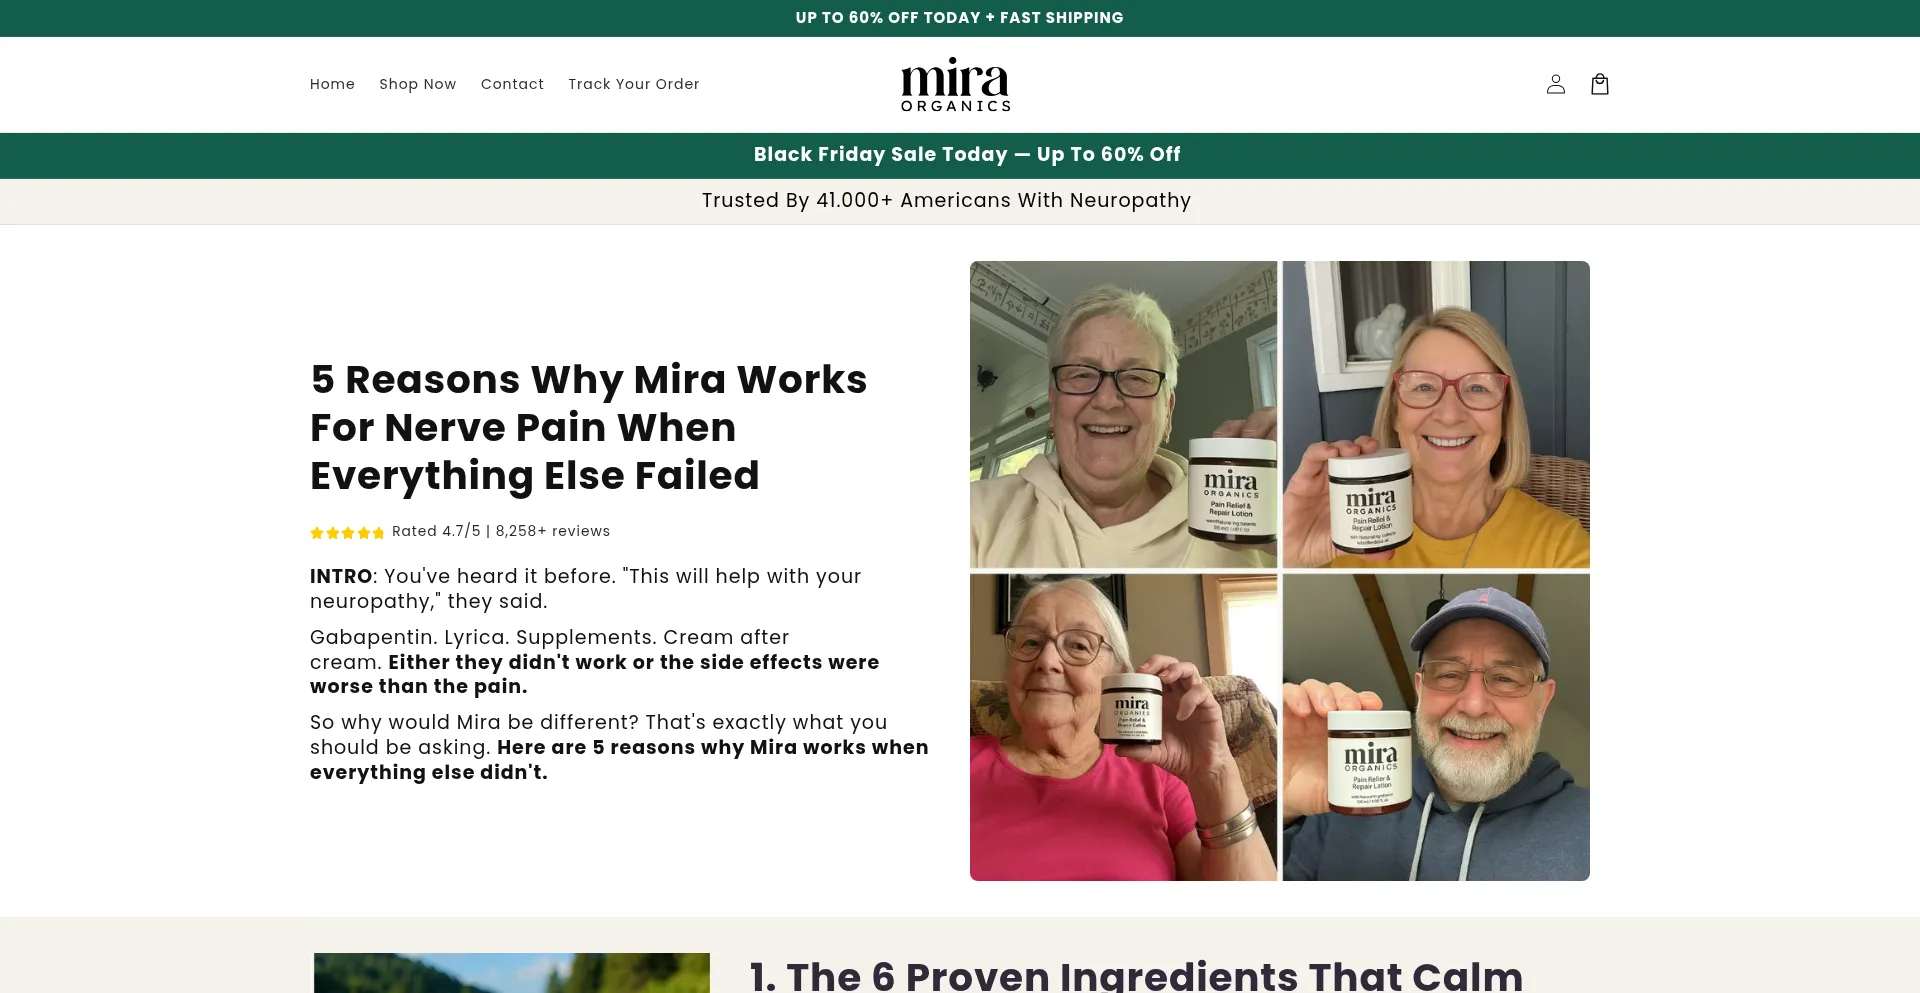Click the five-star rating icons
This screenshot has width=1920, height=993.
(x=347, y=533)
